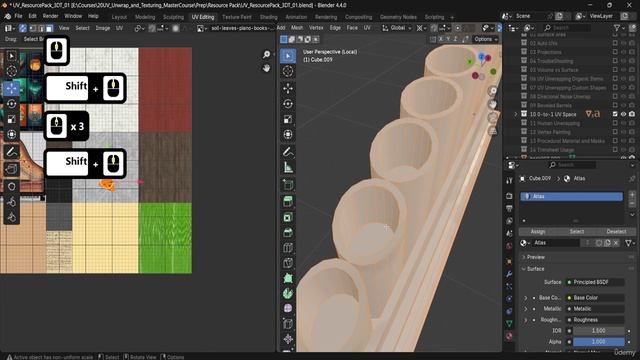The image size is (640, 360).
Task: Click the outliner search field
Action: pyautogui.click(x=567, y=28)
